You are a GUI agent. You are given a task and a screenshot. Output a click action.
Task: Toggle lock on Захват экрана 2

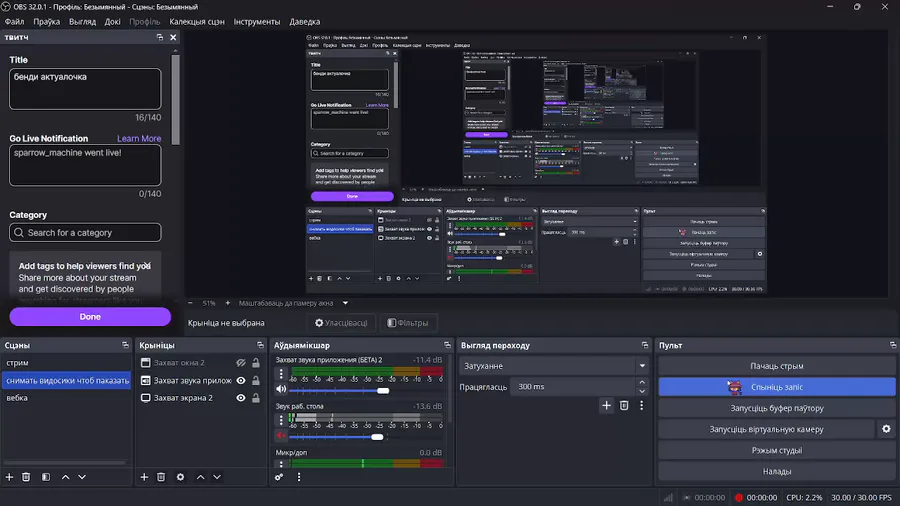click(x=256, y=398)
